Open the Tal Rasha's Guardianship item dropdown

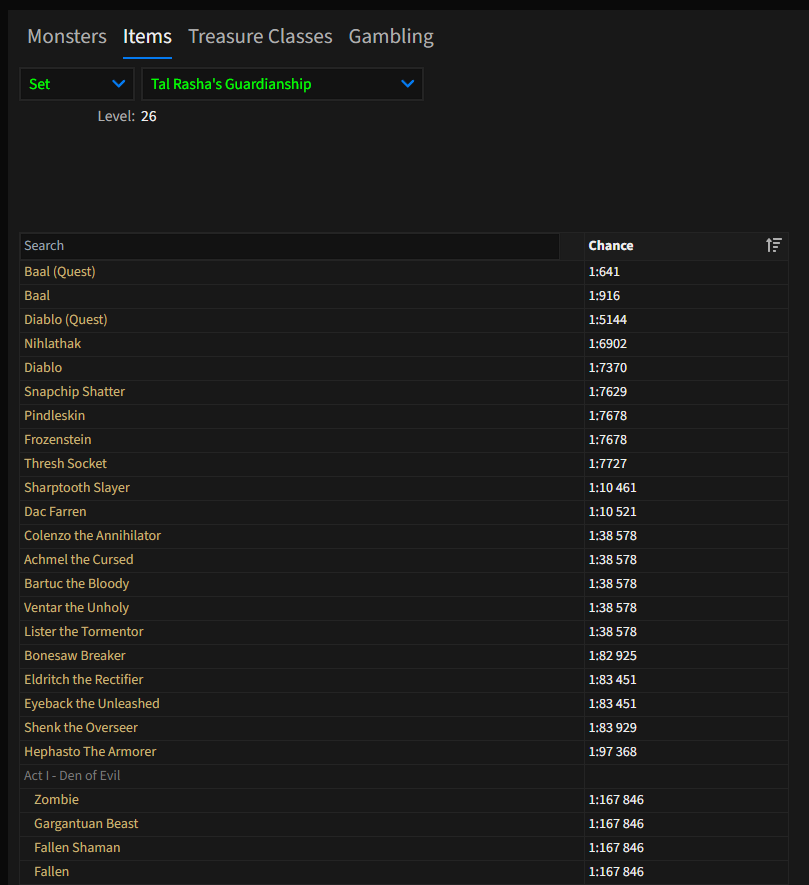pyautogui.click(x=282, y=84)
